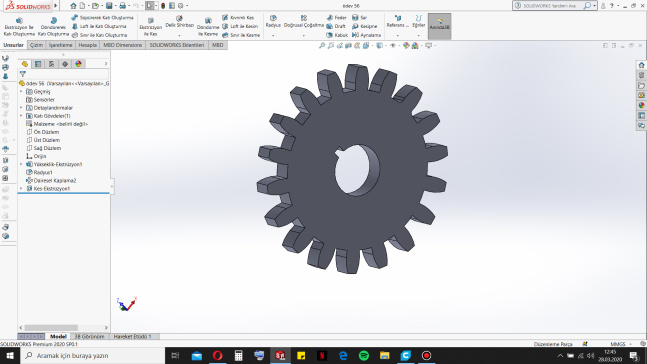Save the part with the floppy disk icon

109,6
